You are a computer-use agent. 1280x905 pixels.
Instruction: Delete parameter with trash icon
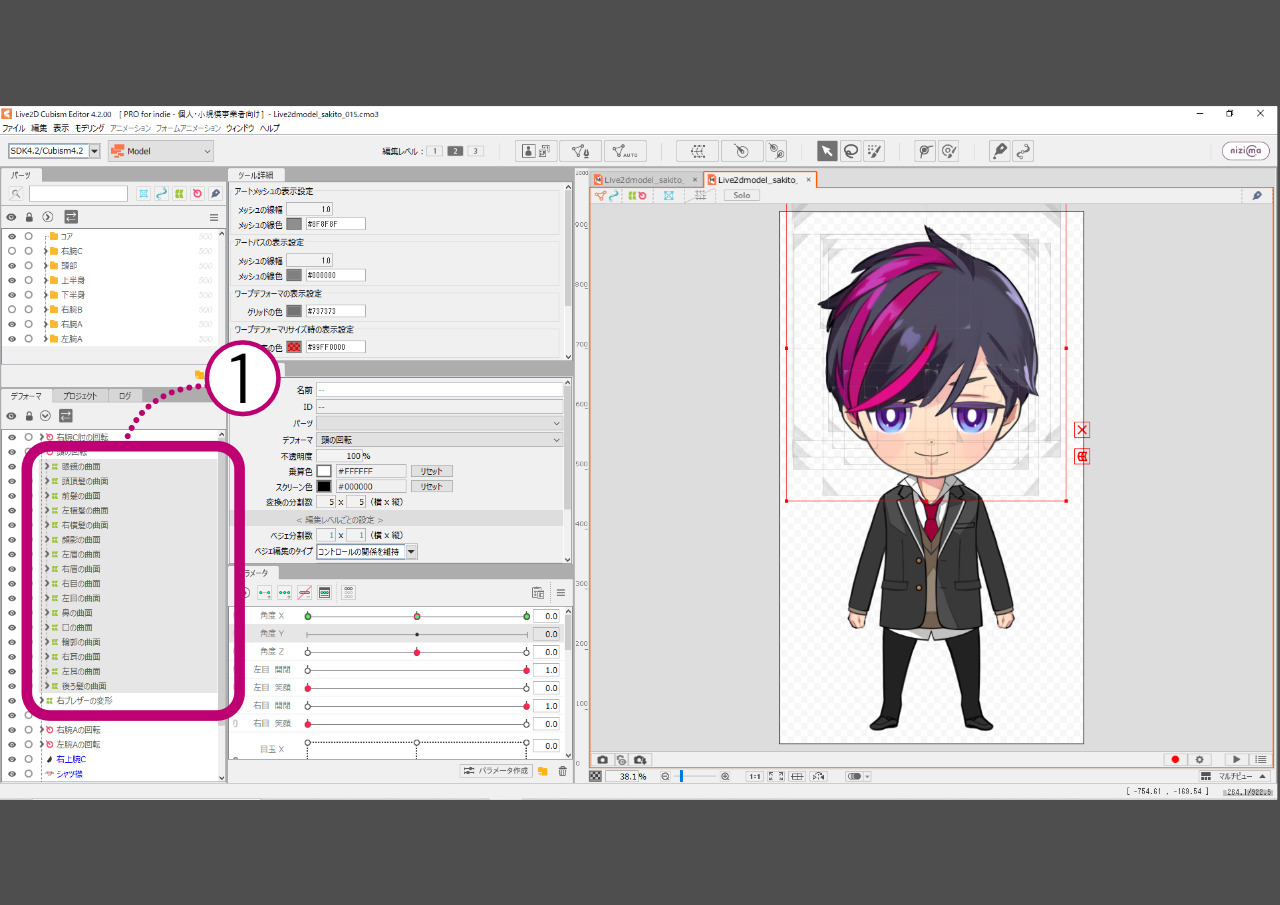click(x=562, y=771)
